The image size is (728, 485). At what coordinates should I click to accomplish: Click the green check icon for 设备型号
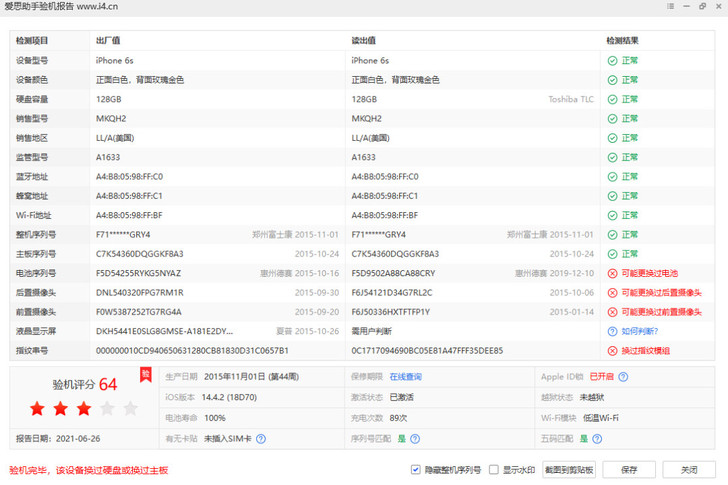(x=612, y=61)
